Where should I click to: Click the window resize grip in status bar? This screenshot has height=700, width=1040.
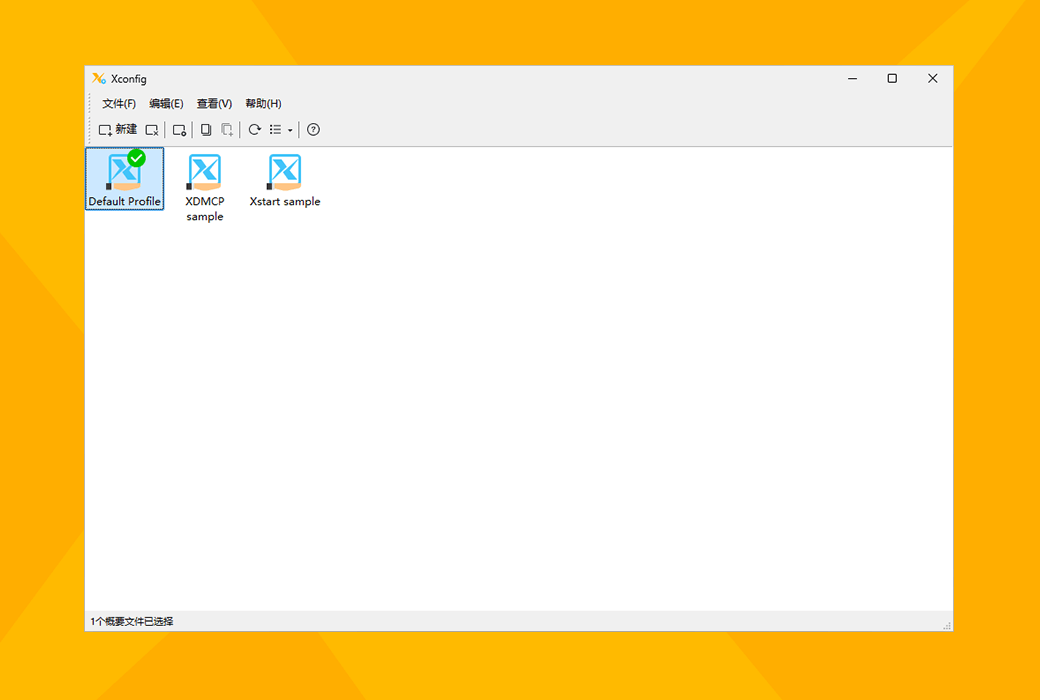[x=947, y=625]
